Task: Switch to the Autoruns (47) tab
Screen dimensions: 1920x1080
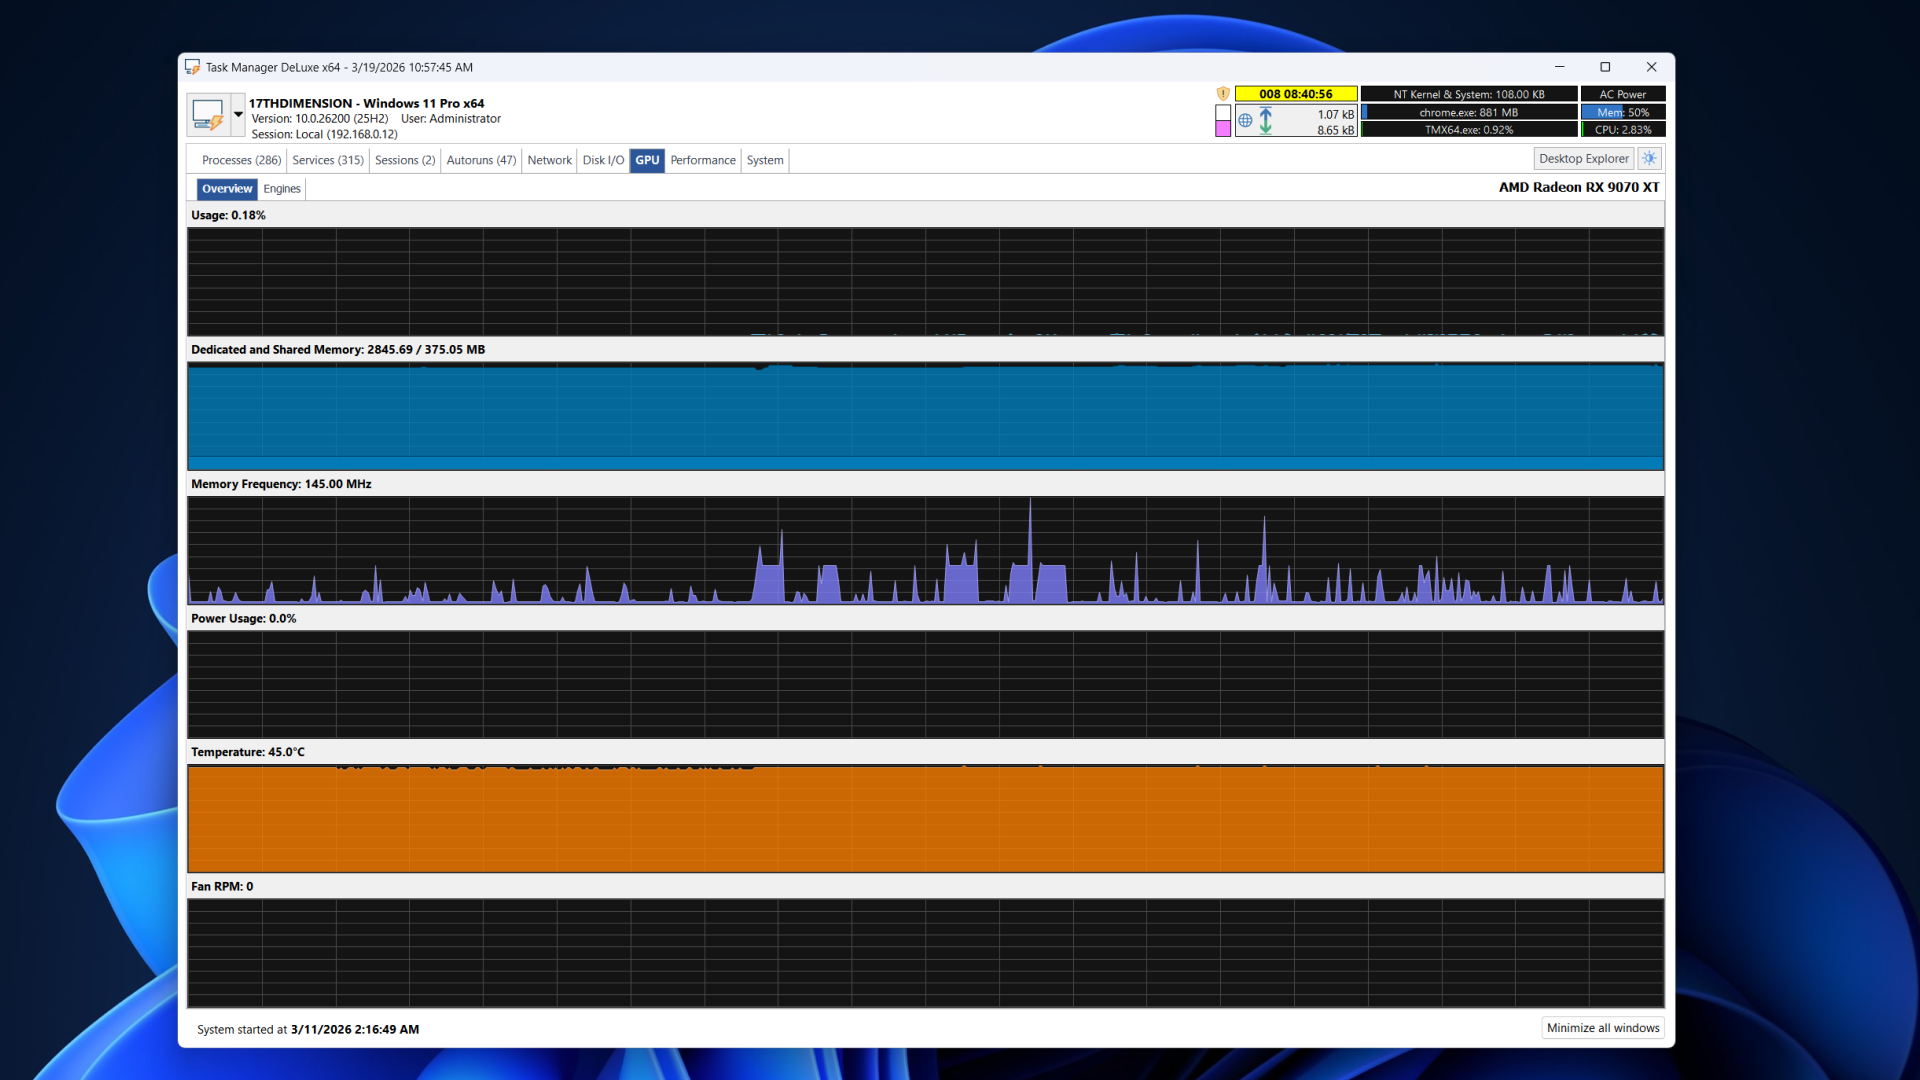Action: 481,160
